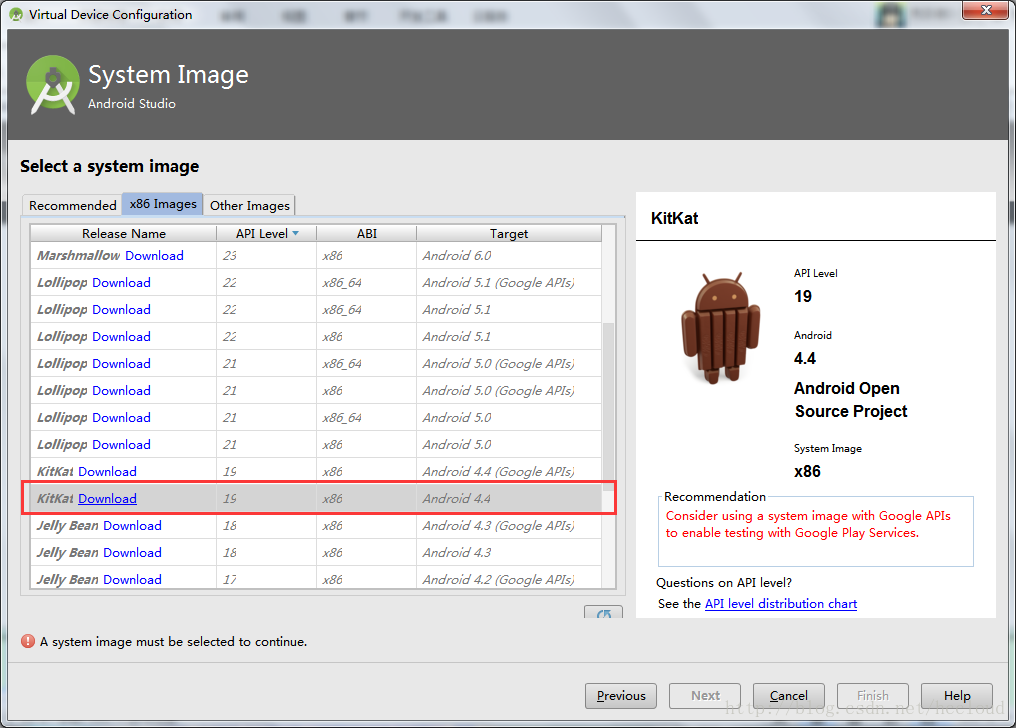1016x728 pixels.
Task: Open the Other Images tab
Action: [249, 205]
